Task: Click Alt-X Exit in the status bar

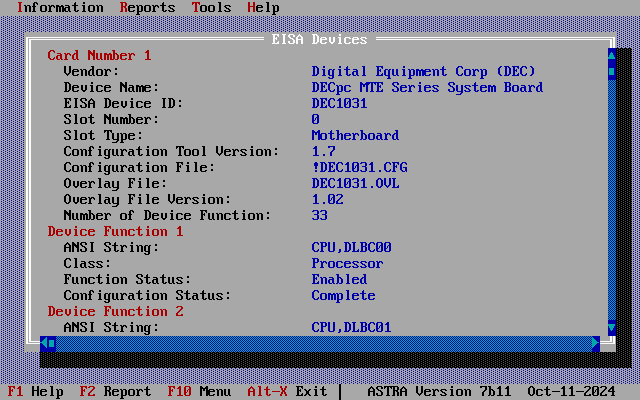Action: (x=287, y=391)
